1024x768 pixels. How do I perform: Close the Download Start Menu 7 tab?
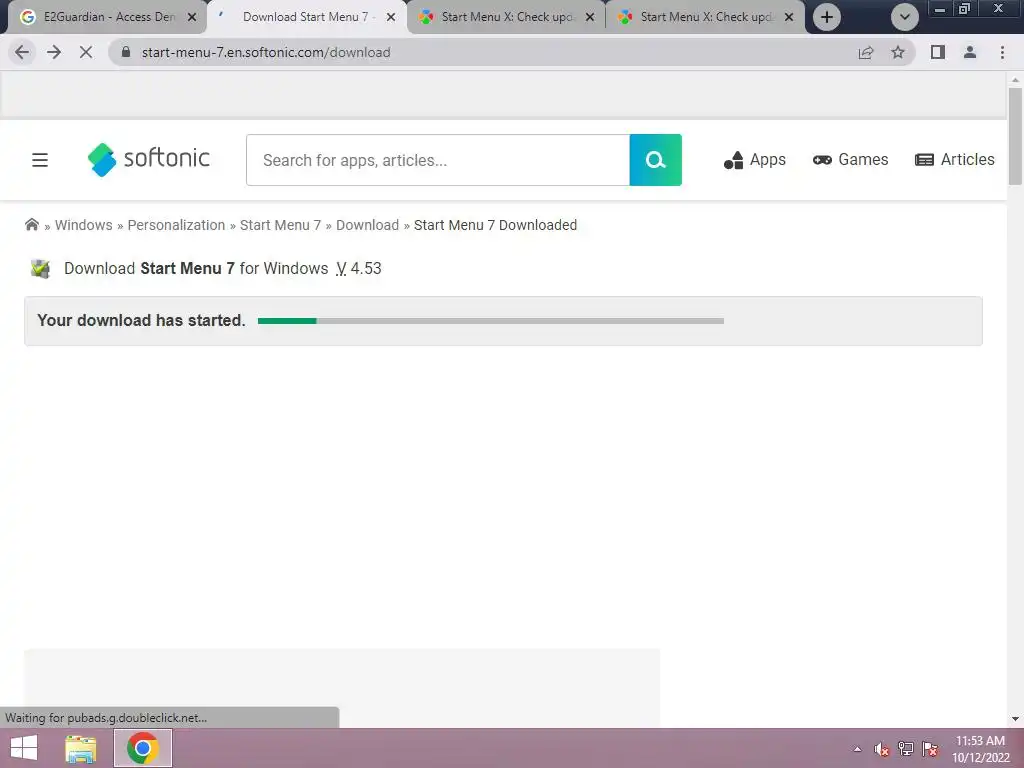[x=391, y=17]
